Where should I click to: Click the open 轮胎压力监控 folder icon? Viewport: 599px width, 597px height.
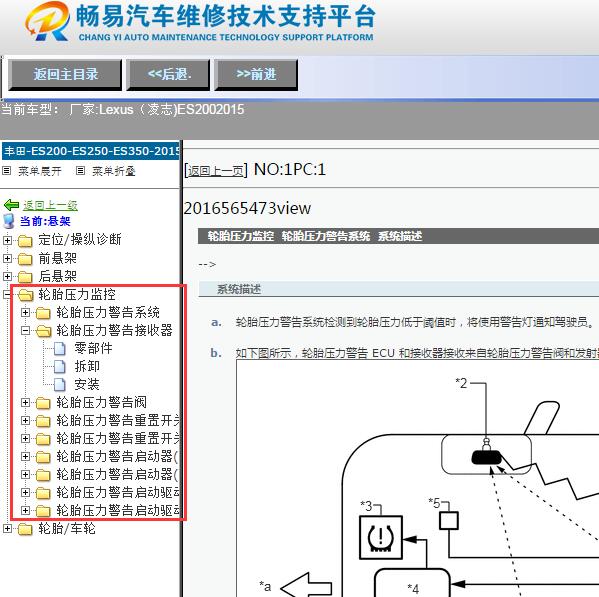click(25, 295)
